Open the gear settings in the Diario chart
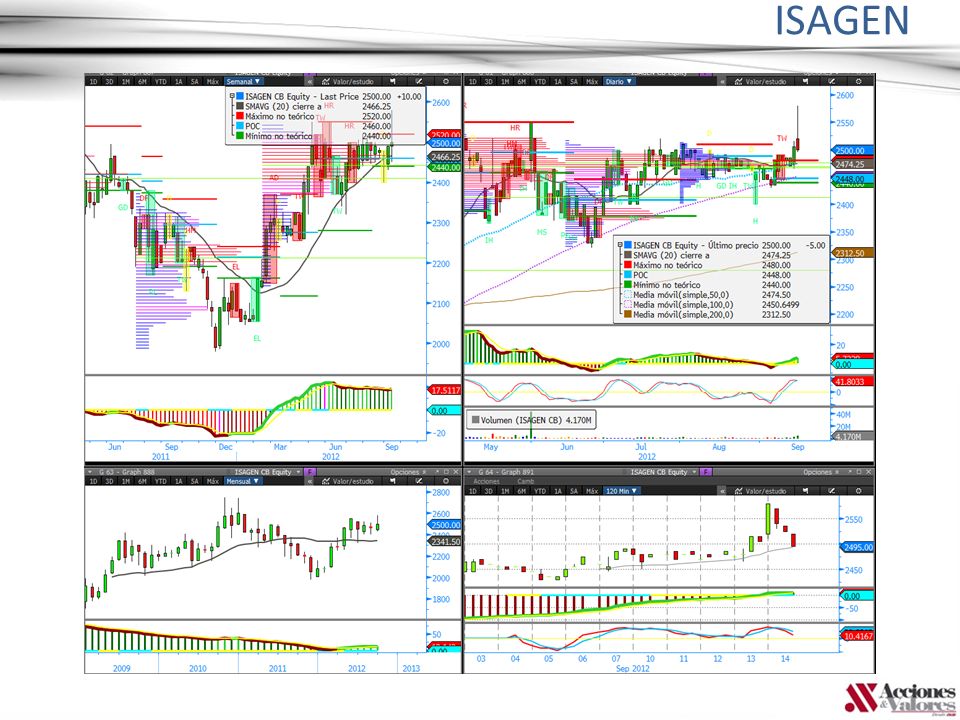The image size is (960, 720). [x=858, y=81]
